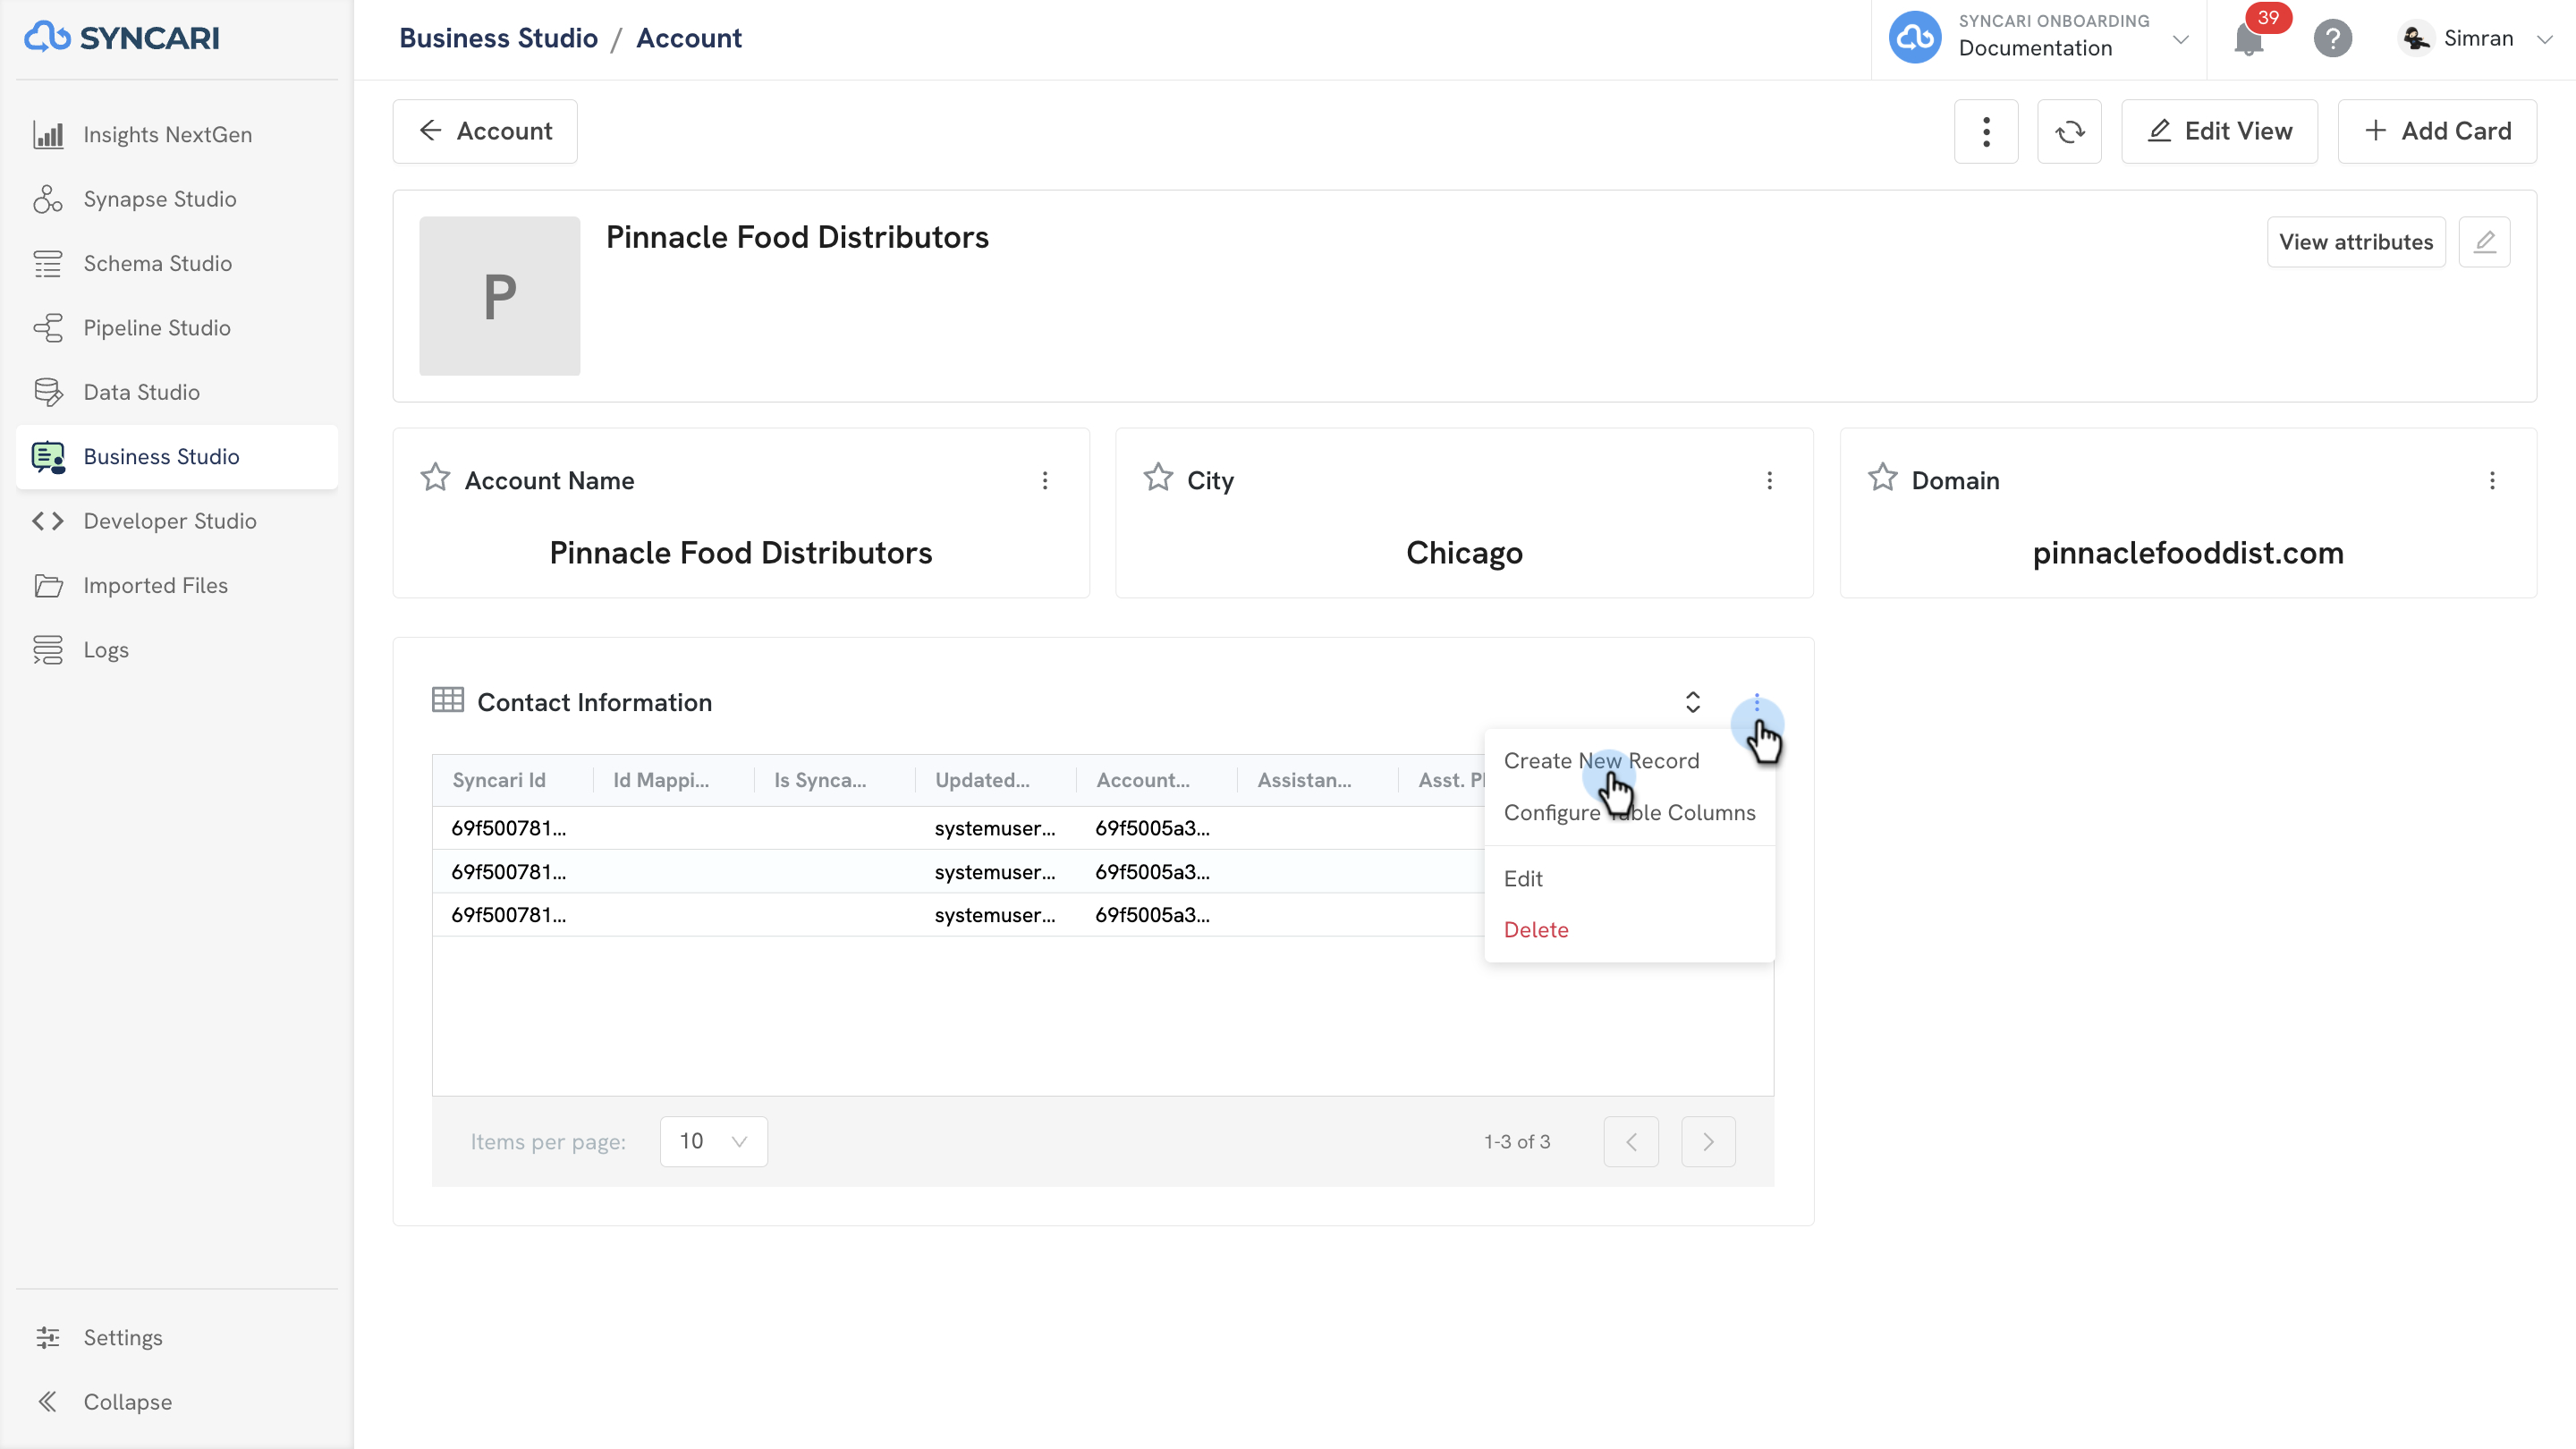2576x1449 pixels.
Task: Go to next table page
Action: click(1708, 1142)
